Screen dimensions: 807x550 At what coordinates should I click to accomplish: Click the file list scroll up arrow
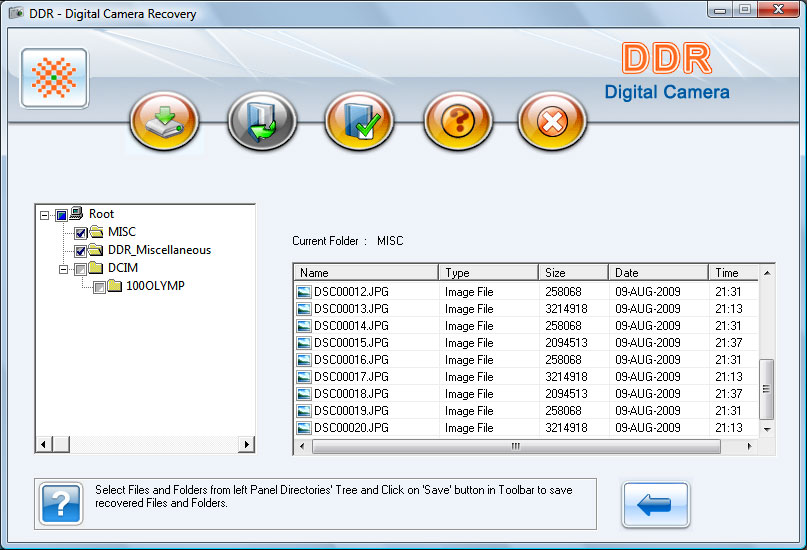[767, 273]
